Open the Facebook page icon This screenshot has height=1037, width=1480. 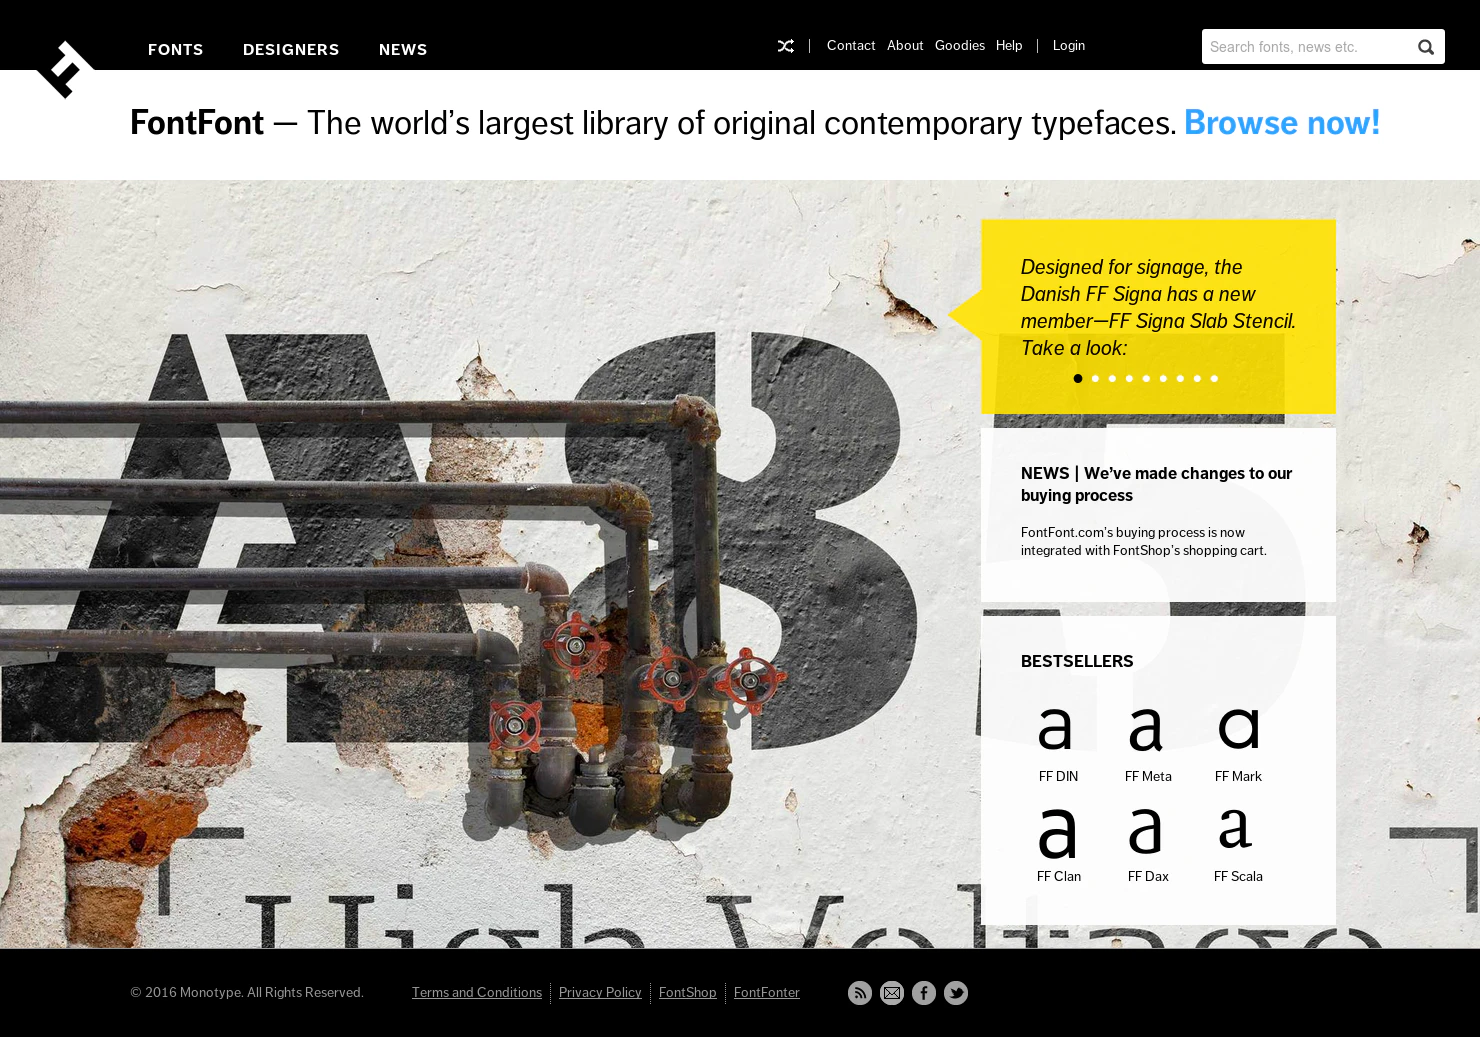click(924, 993)
